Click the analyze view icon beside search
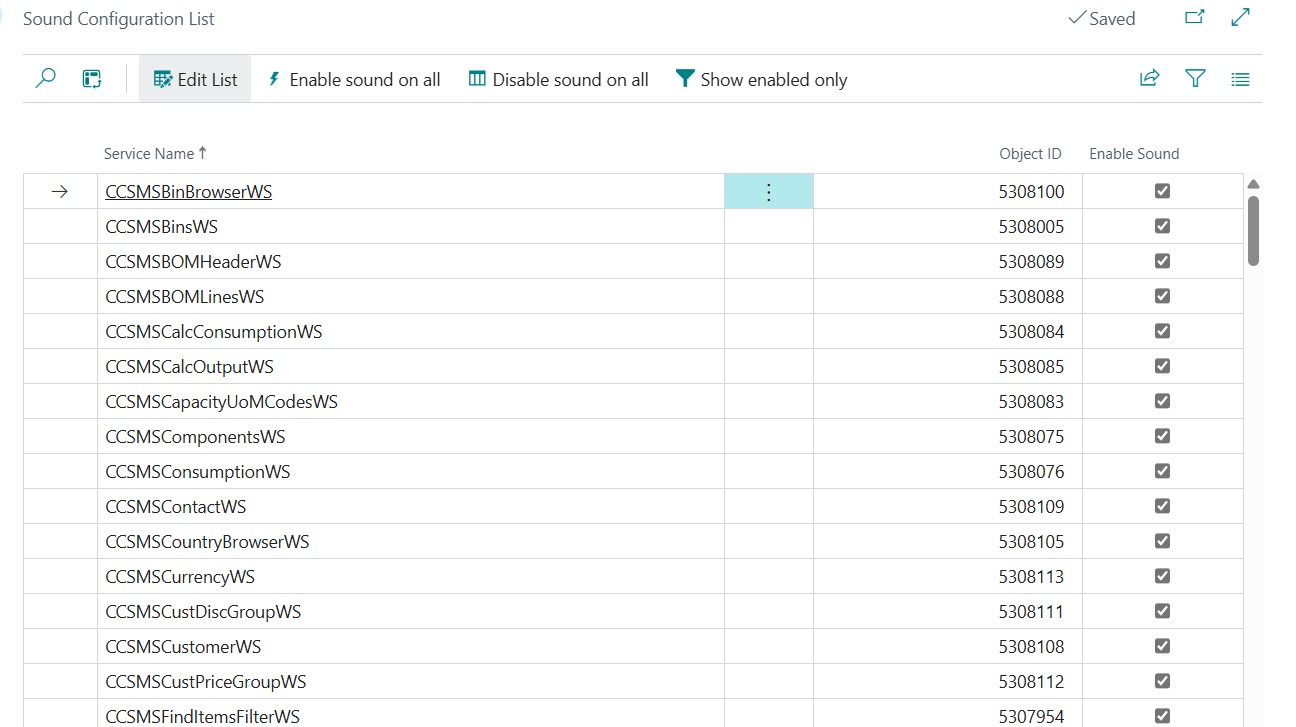This screenshot has height=727, width=1296. pyautogui.click(x=92, y=79)
